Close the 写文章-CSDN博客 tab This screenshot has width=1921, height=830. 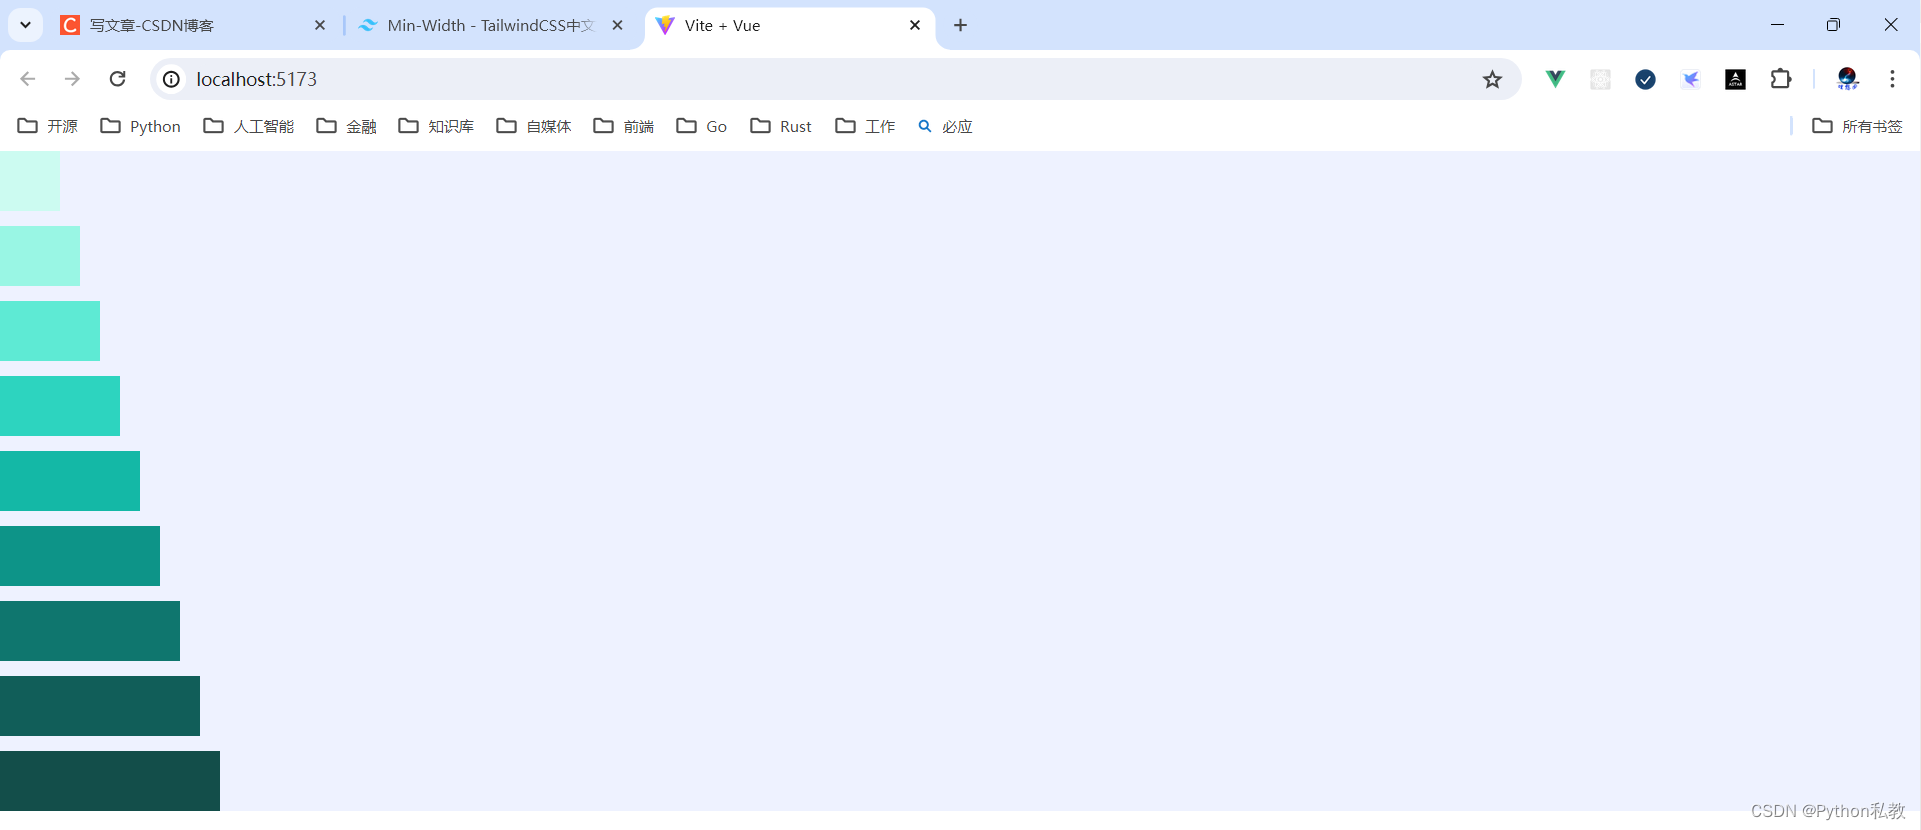click(x=320, y=25)
